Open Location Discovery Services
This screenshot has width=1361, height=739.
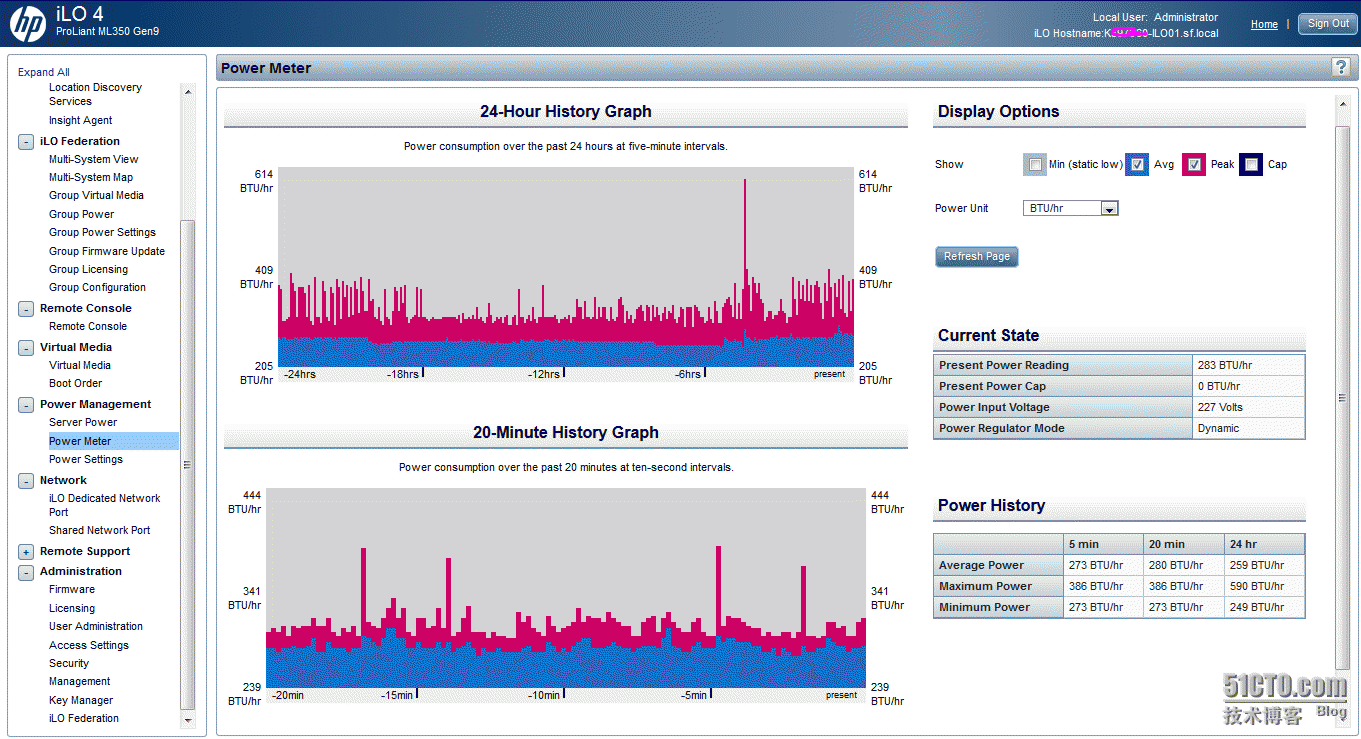[95, 94]
